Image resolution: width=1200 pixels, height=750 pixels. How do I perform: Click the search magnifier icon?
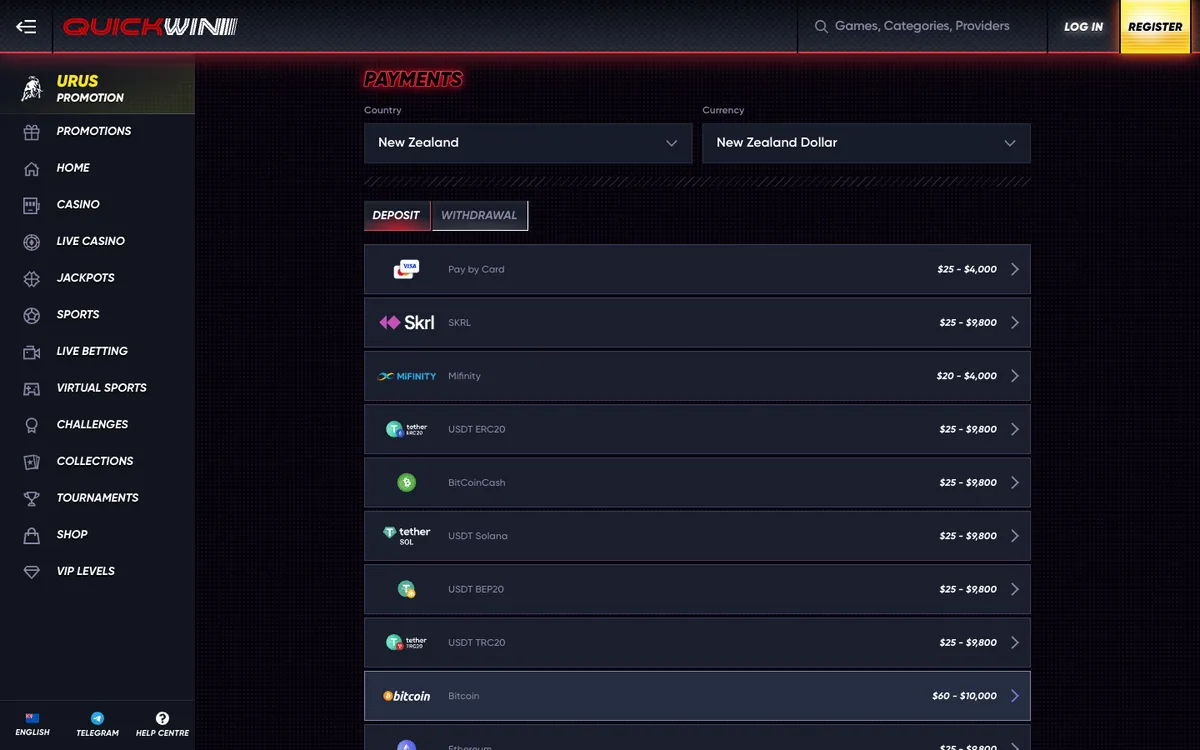(821, 27)
